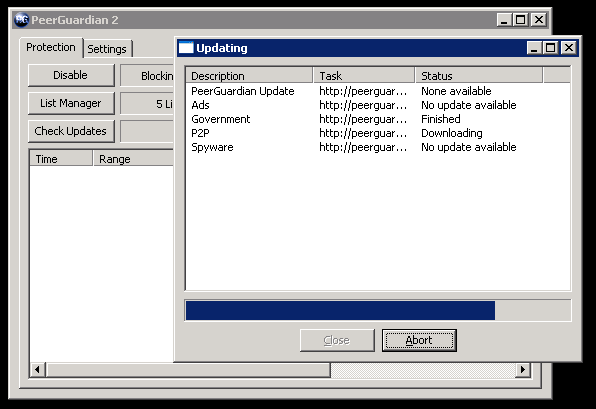Click the partially hidden '5 Li' button
This screenshot has height=409, width=596.
tap(147, 103)
